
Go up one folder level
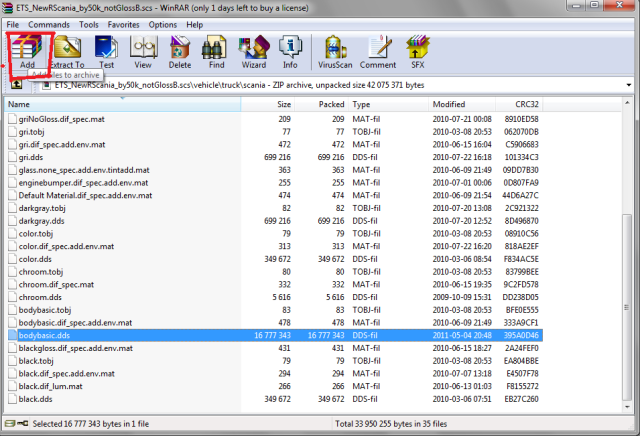click(16, 85)
